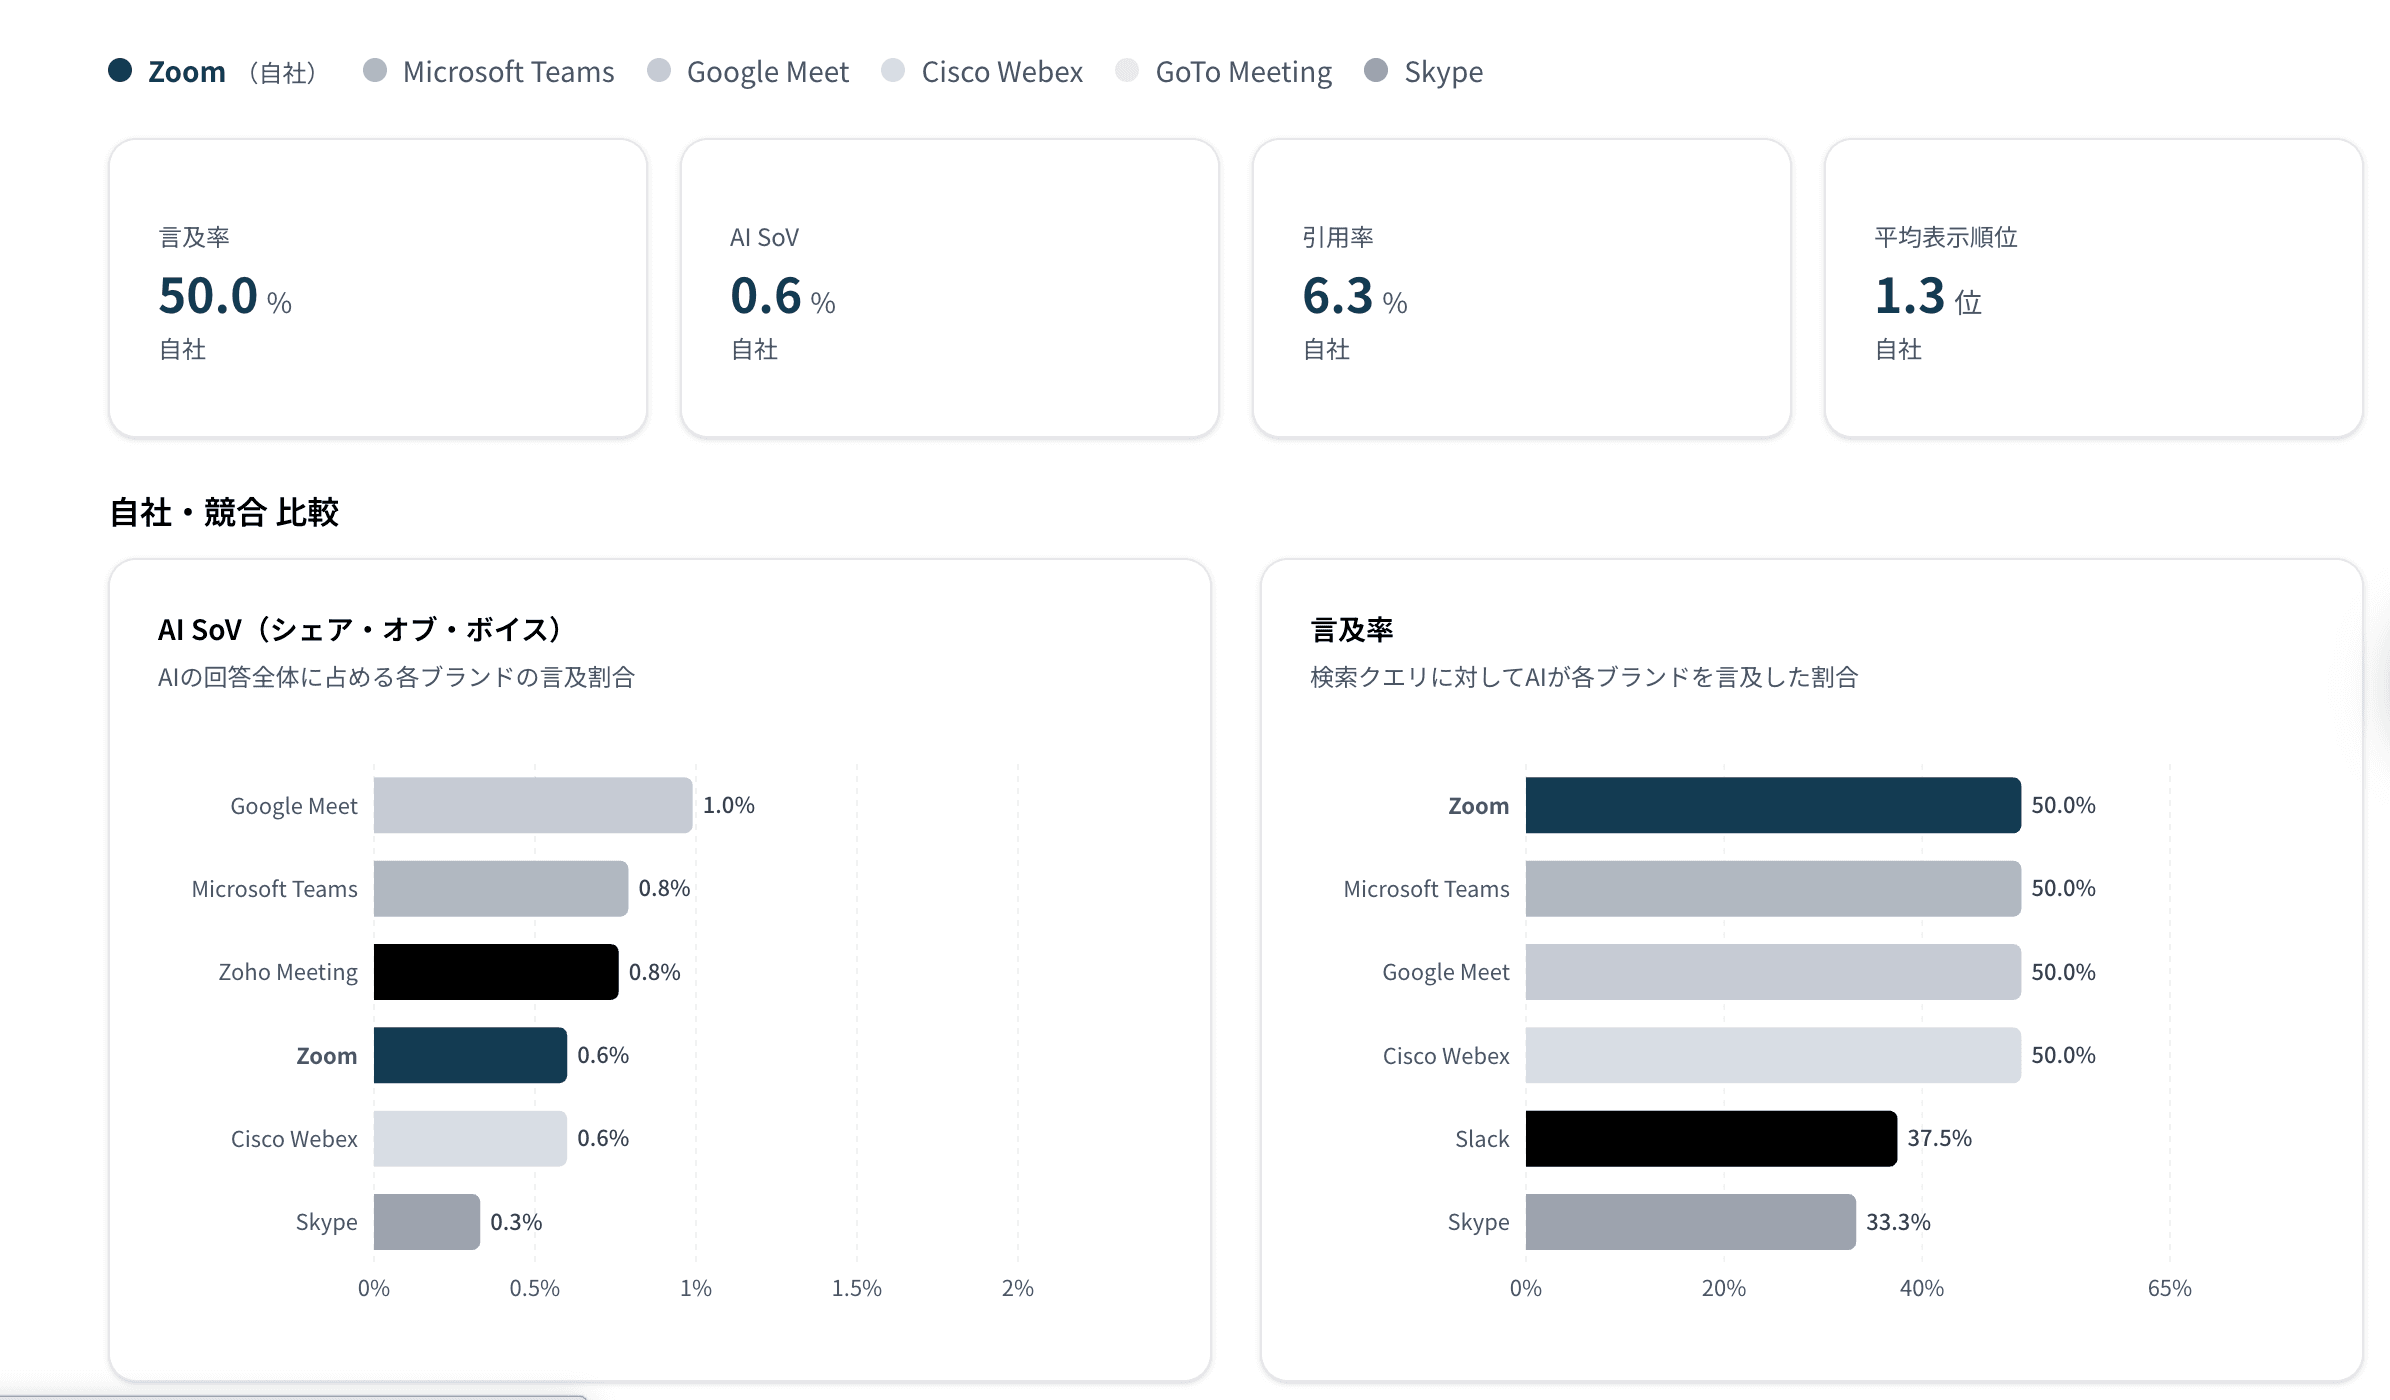Click the black Zoho Meeting bar
The height and width of the screenshot is (1400, 2390).
tap(495, 972)
